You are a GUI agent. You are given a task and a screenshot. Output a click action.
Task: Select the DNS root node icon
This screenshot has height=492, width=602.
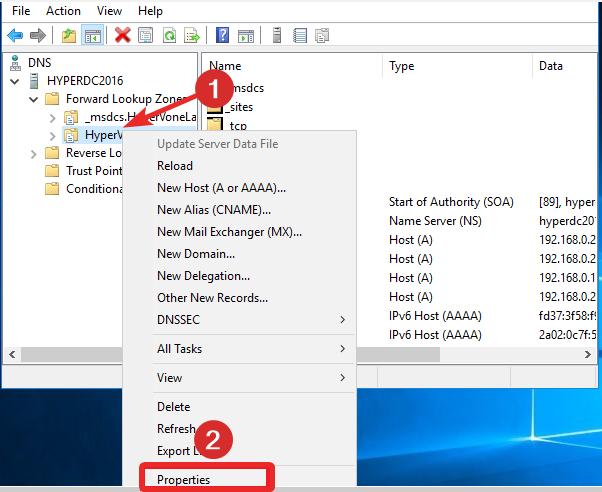tap(15, 63)
